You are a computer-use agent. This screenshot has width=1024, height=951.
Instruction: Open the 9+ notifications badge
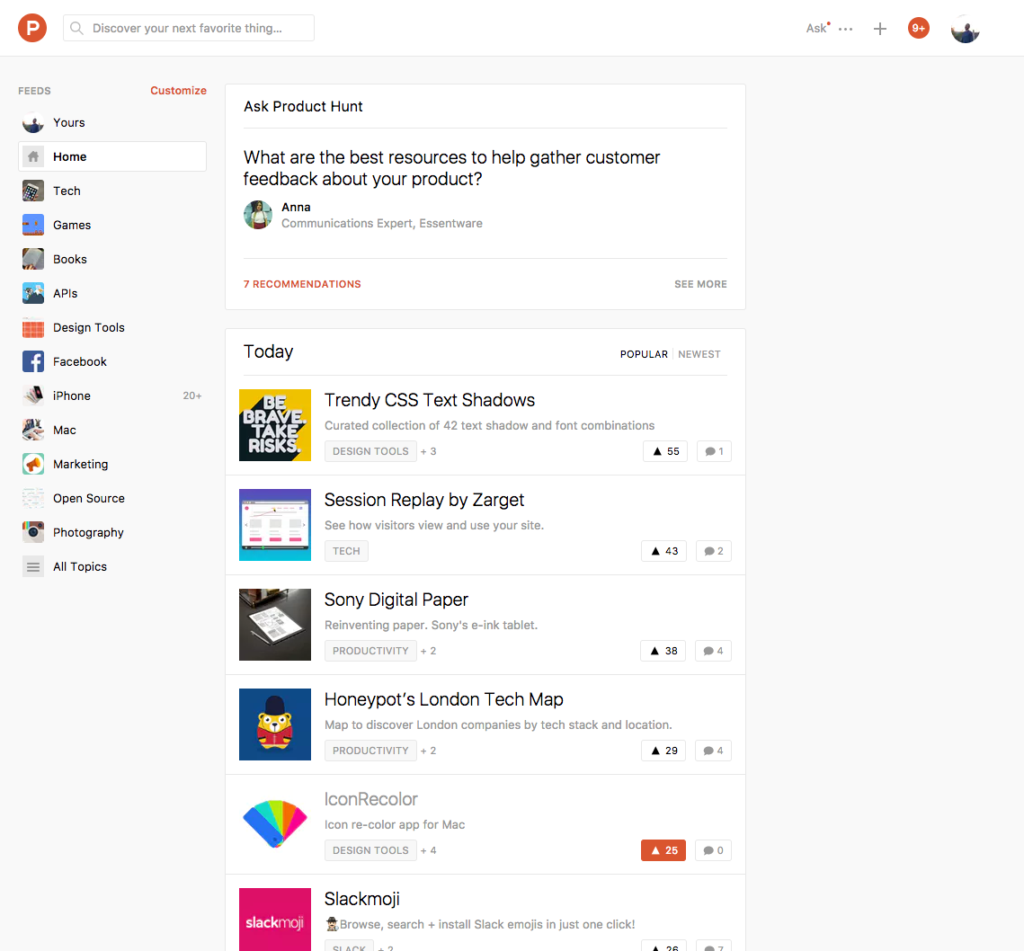pyautogui.click(x=918, y=28)
